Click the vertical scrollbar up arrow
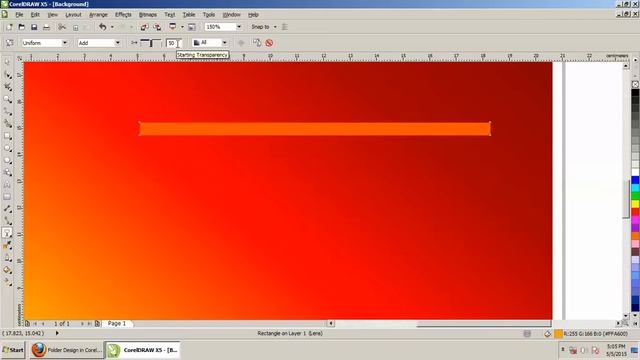Viewport: 640px width, 360px height. point(626,66)
